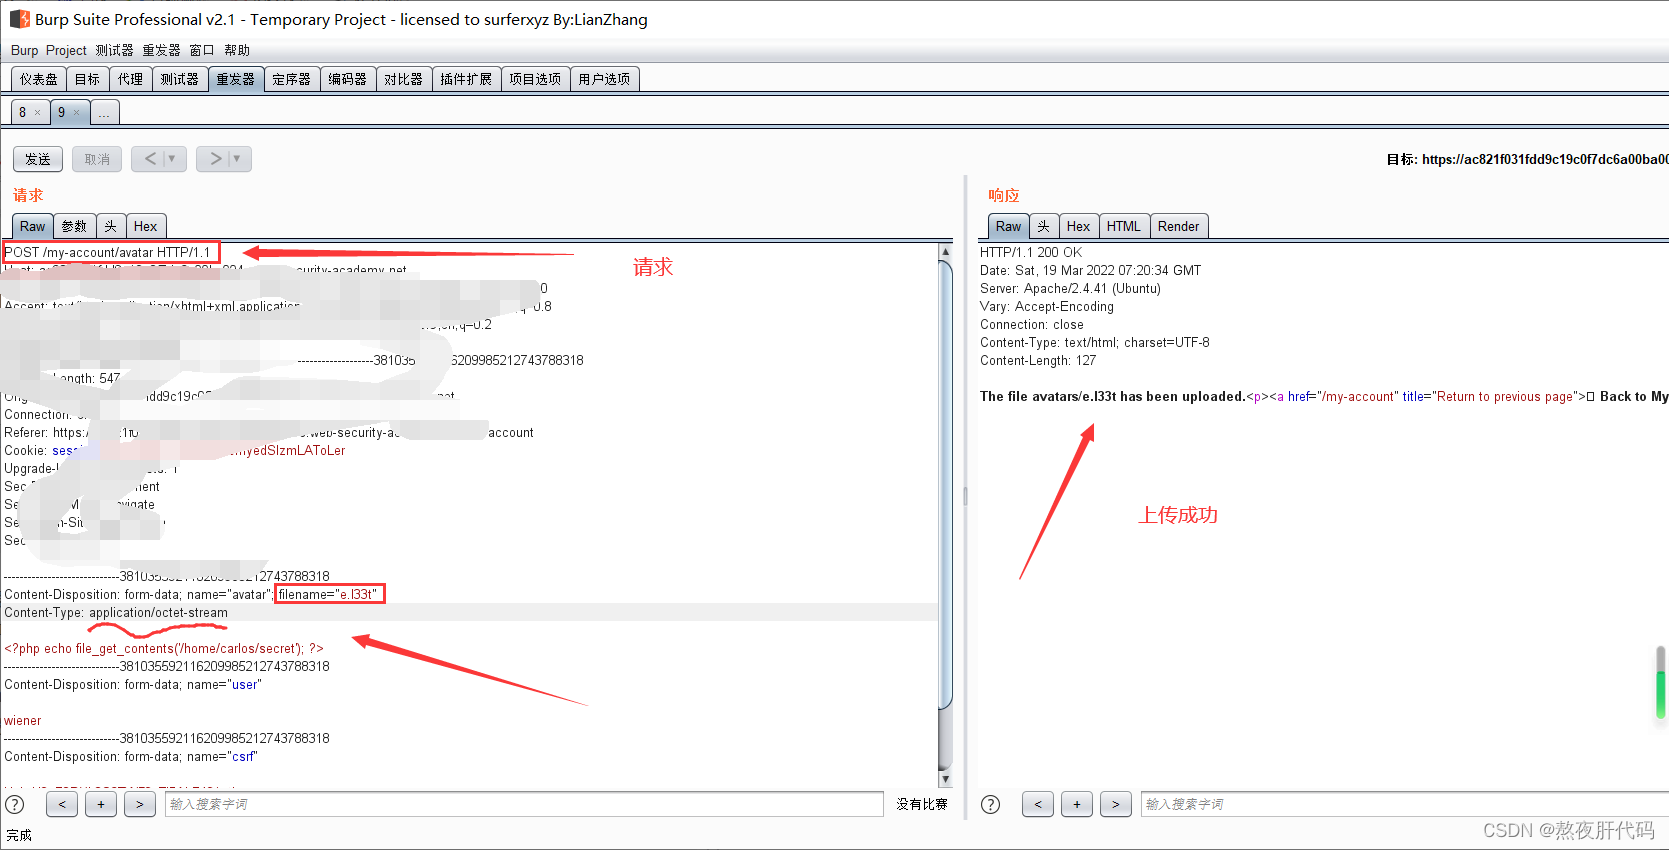Viewport: 1669px width, 850px height.
Task: Click request search previous match button
Action: click(62, 804)
